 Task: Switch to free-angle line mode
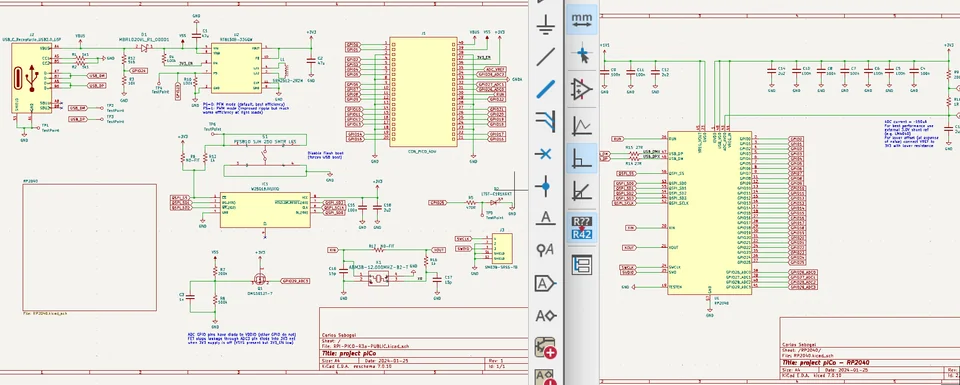[x=582, y=125]
